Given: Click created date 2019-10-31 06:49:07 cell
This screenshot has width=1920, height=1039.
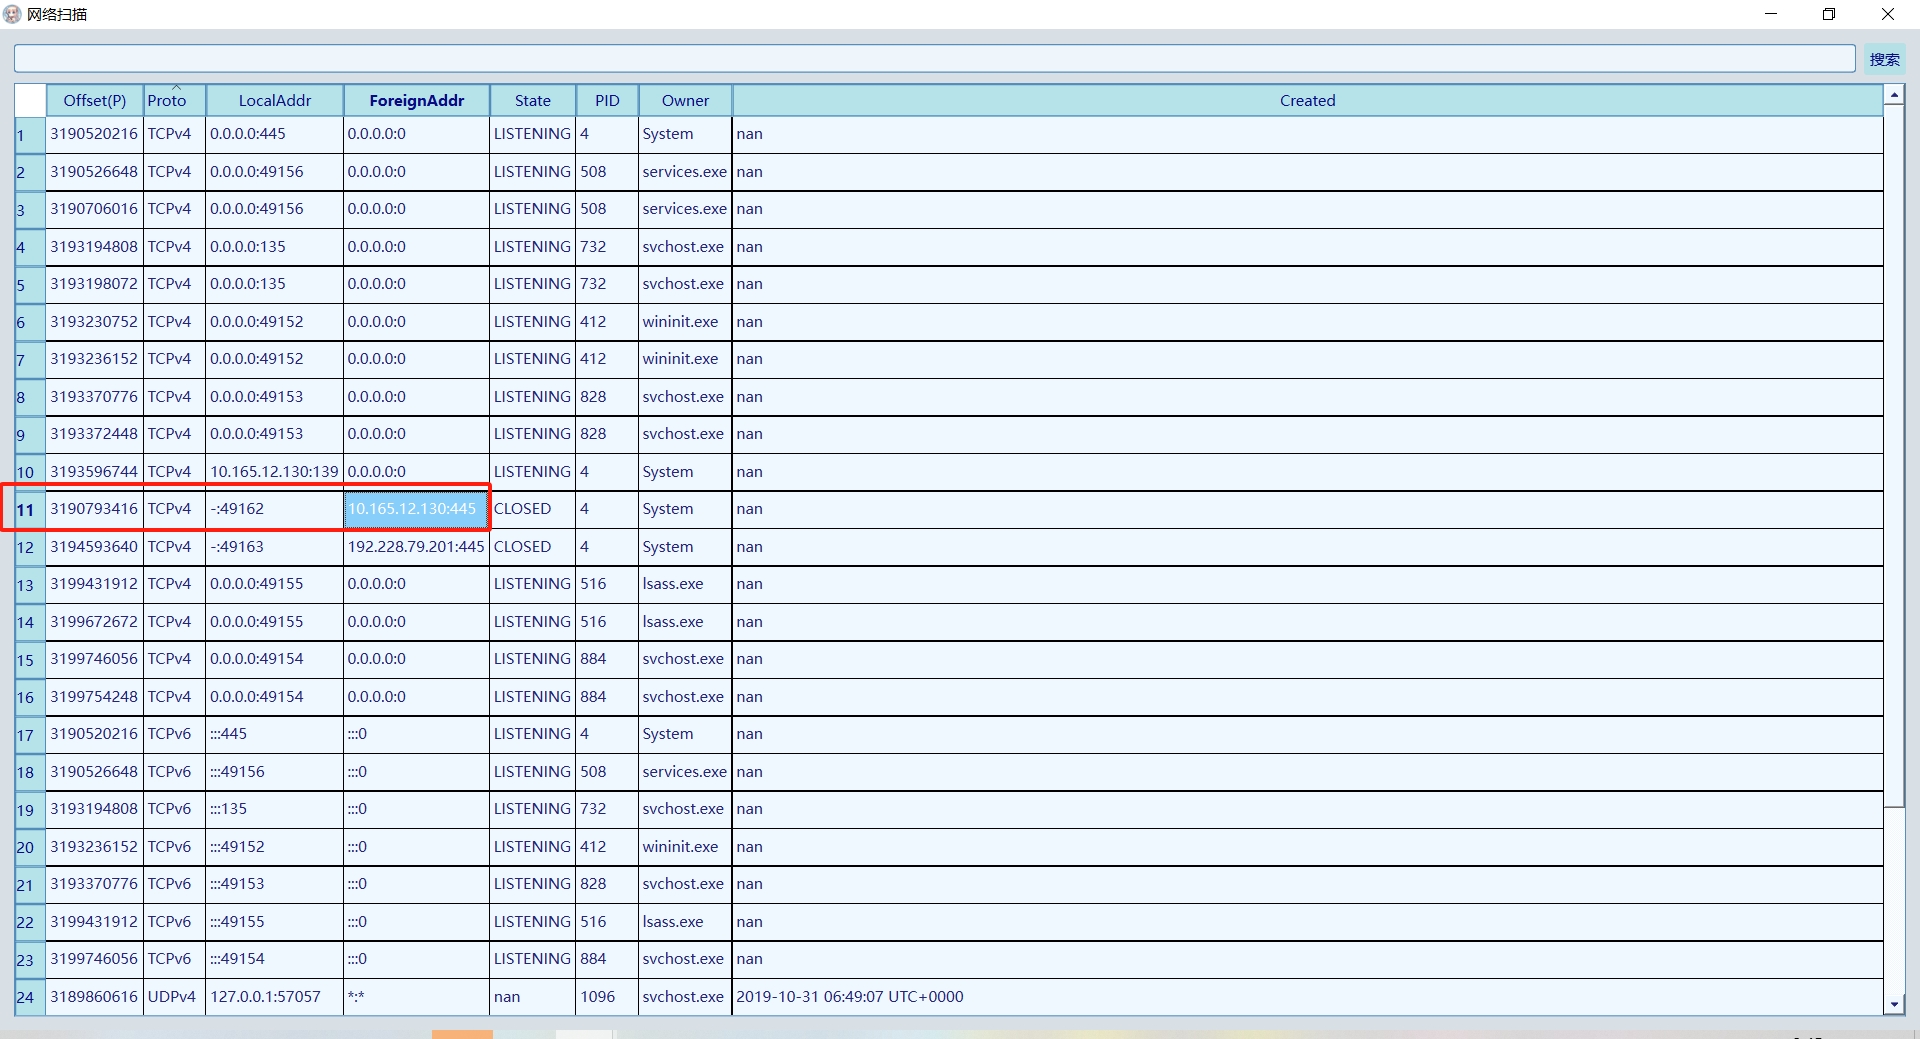Looking at the screenshot, I should click(x=1307, y=997).
